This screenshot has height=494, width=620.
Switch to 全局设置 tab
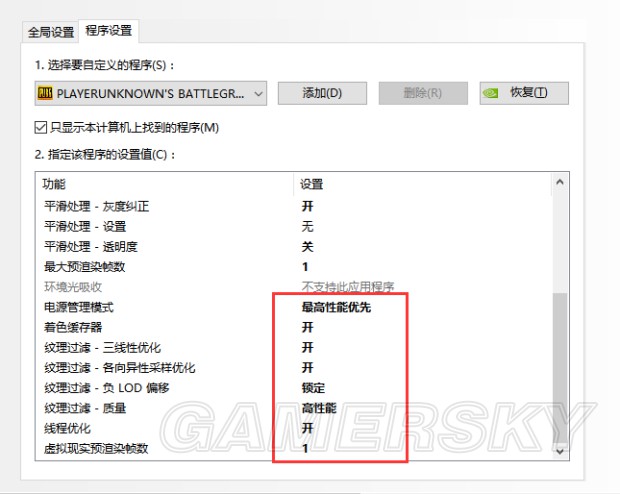[x=50, y=31]
